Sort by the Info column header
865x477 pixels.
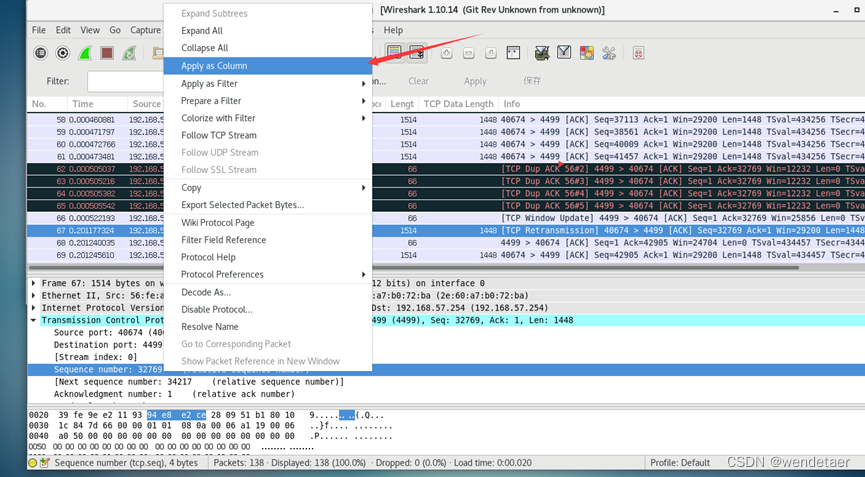coord(681,104)
